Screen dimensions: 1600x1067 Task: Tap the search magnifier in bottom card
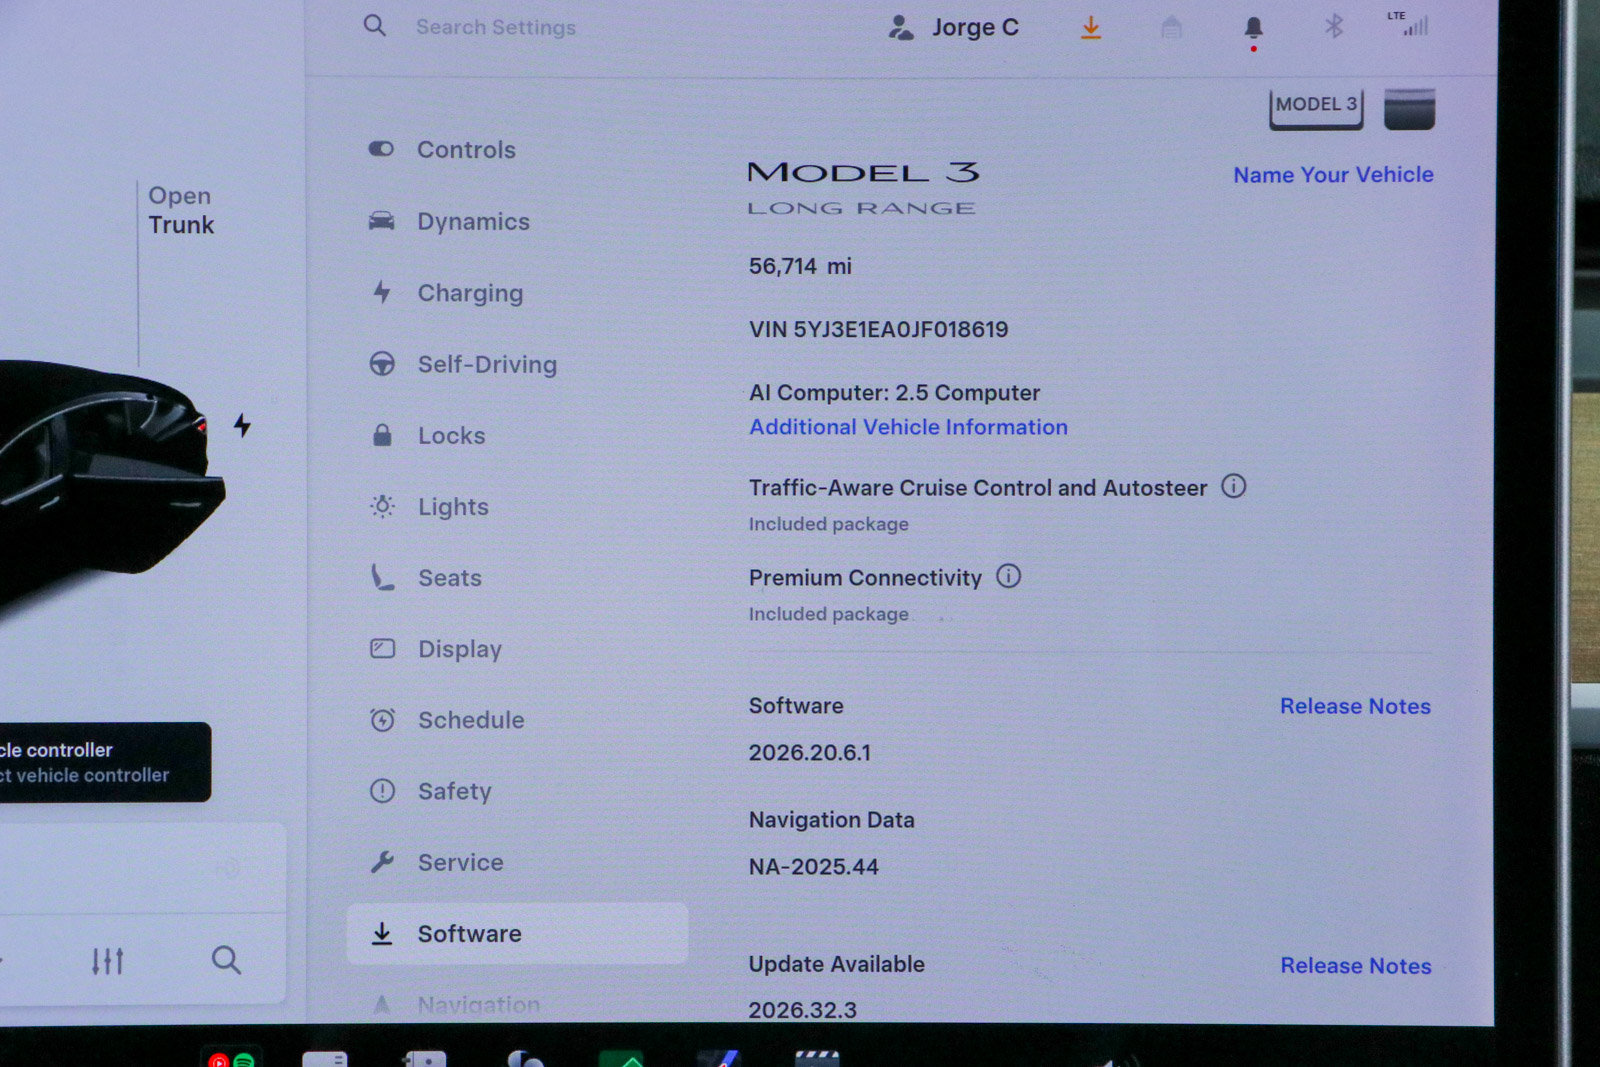[x=226, y=960]
